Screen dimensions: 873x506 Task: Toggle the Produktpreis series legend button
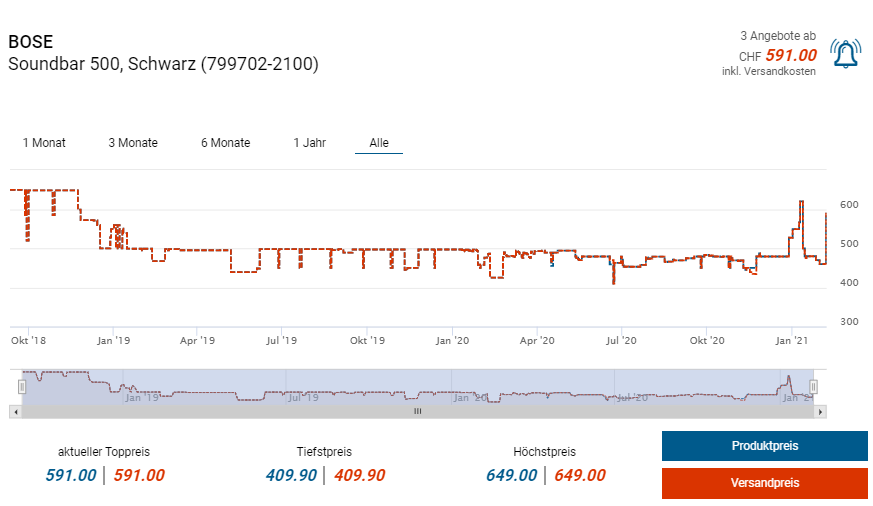(764, 446)
